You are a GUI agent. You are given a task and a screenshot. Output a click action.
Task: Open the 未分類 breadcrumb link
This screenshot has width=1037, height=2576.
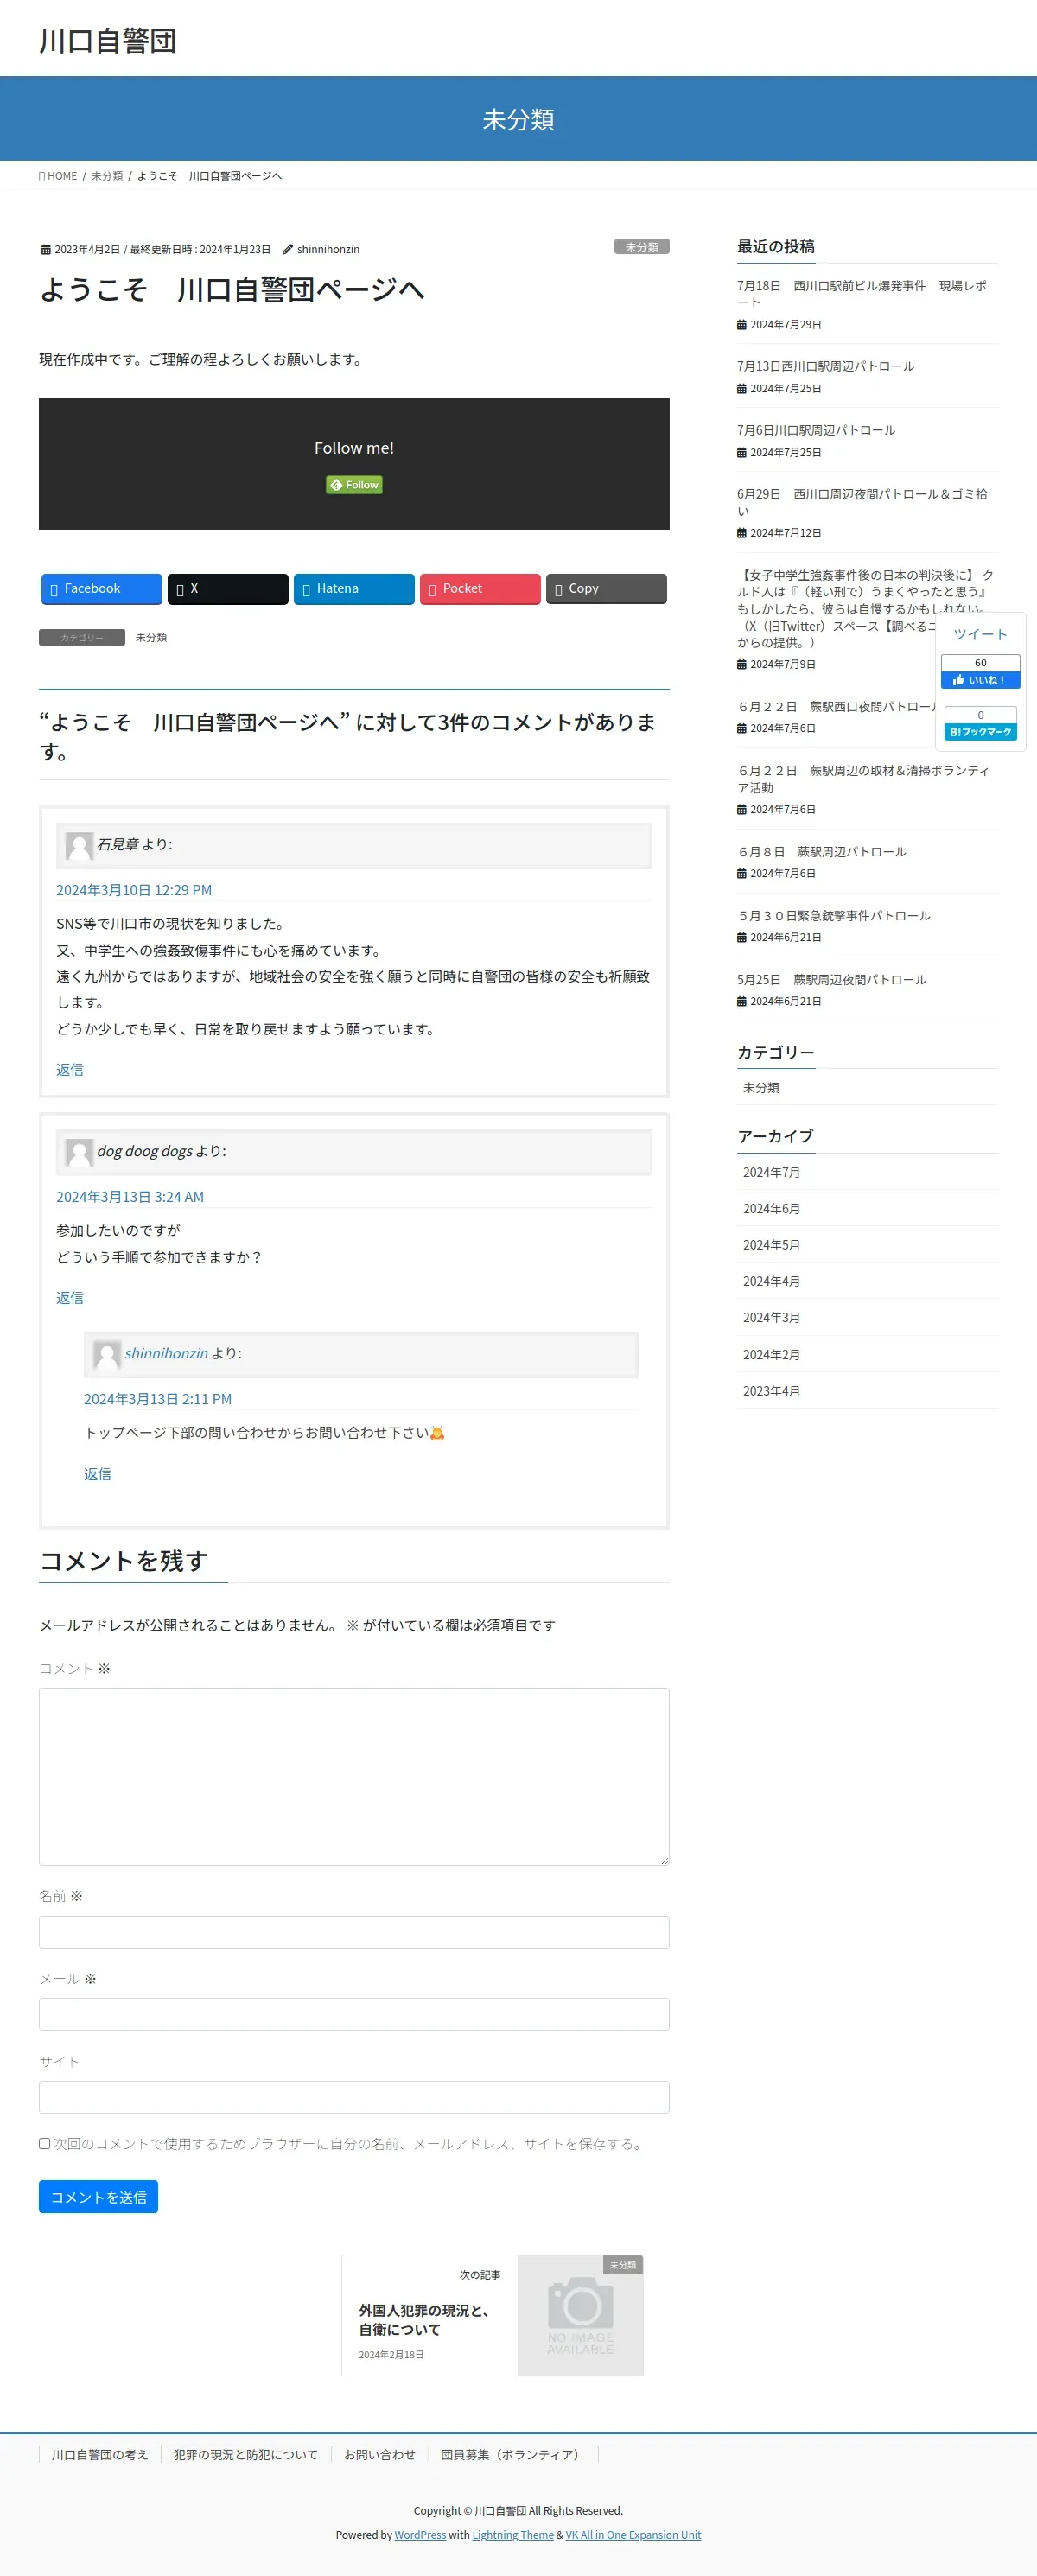(107, 176)
